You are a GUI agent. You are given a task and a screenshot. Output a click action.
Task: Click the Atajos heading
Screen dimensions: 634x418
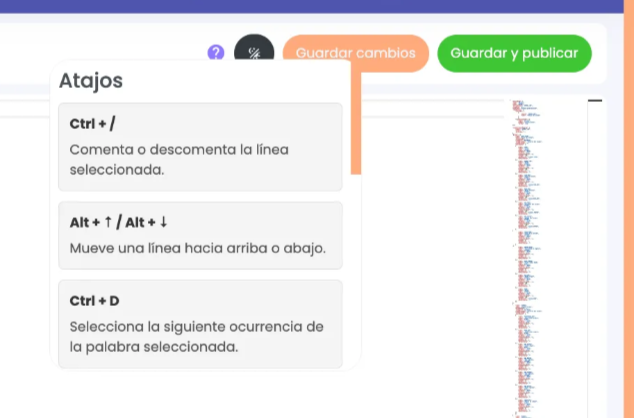(91, 80)
